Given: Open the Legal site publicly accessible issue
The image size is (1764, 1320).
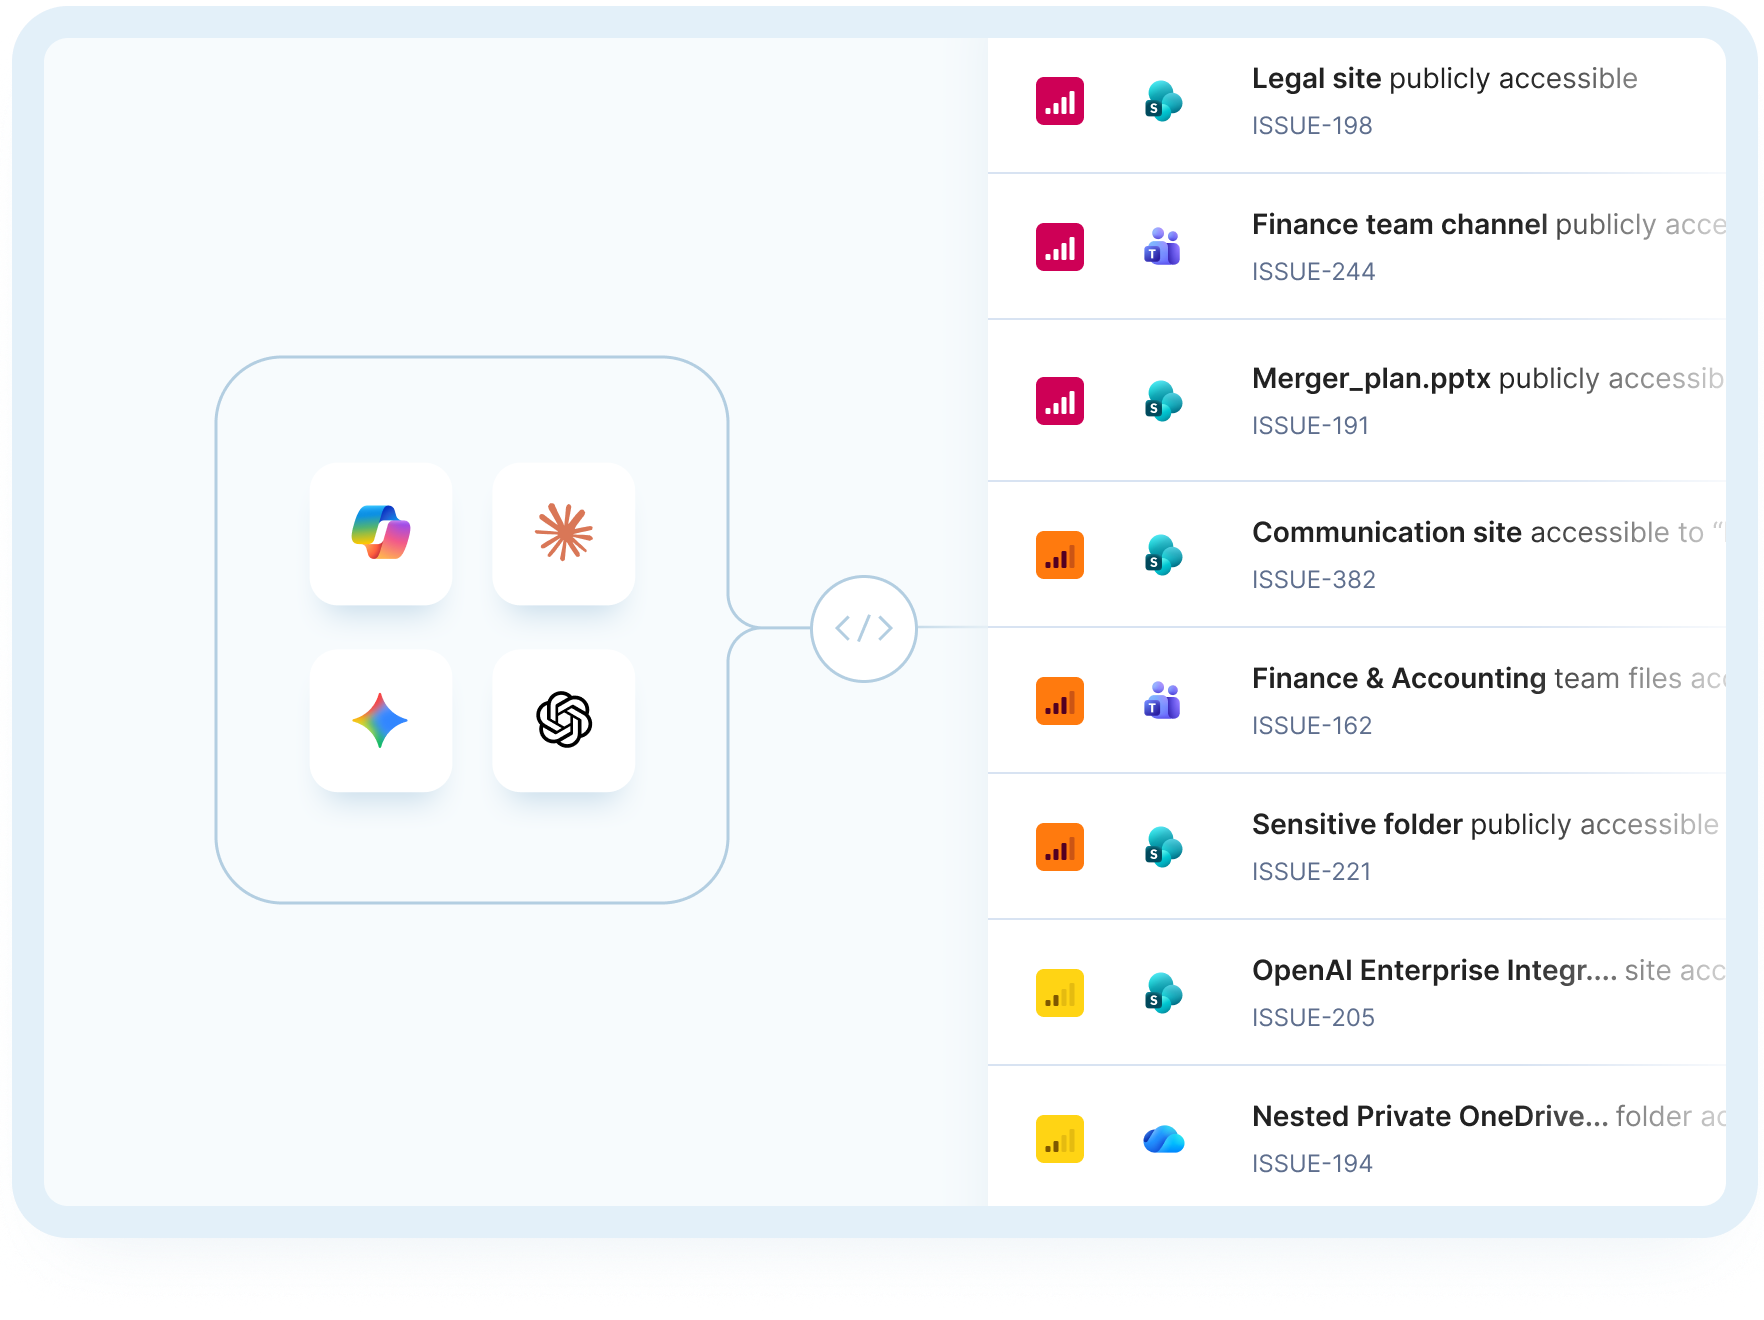Looking at the screenshot, I should click(x=1445, y=79).
